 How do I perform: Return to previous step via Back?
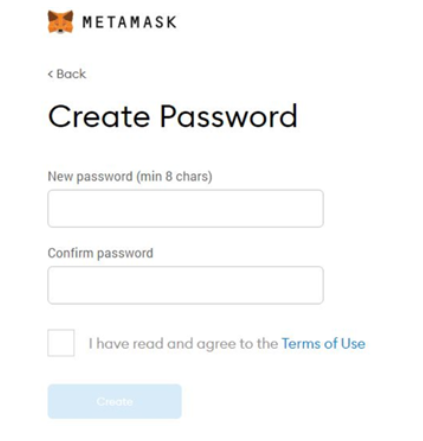coord(67,74)
